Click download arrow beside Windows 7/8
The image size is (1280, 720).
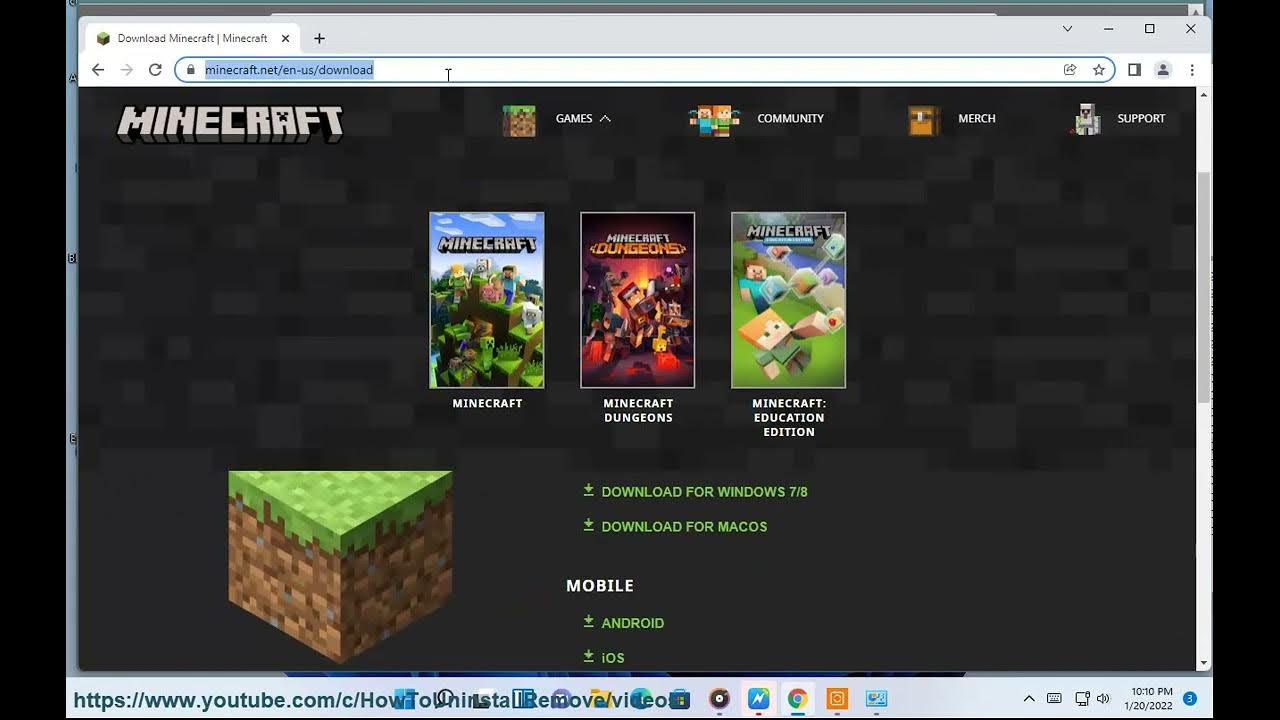pyautogui.click(x=589, y=490)
